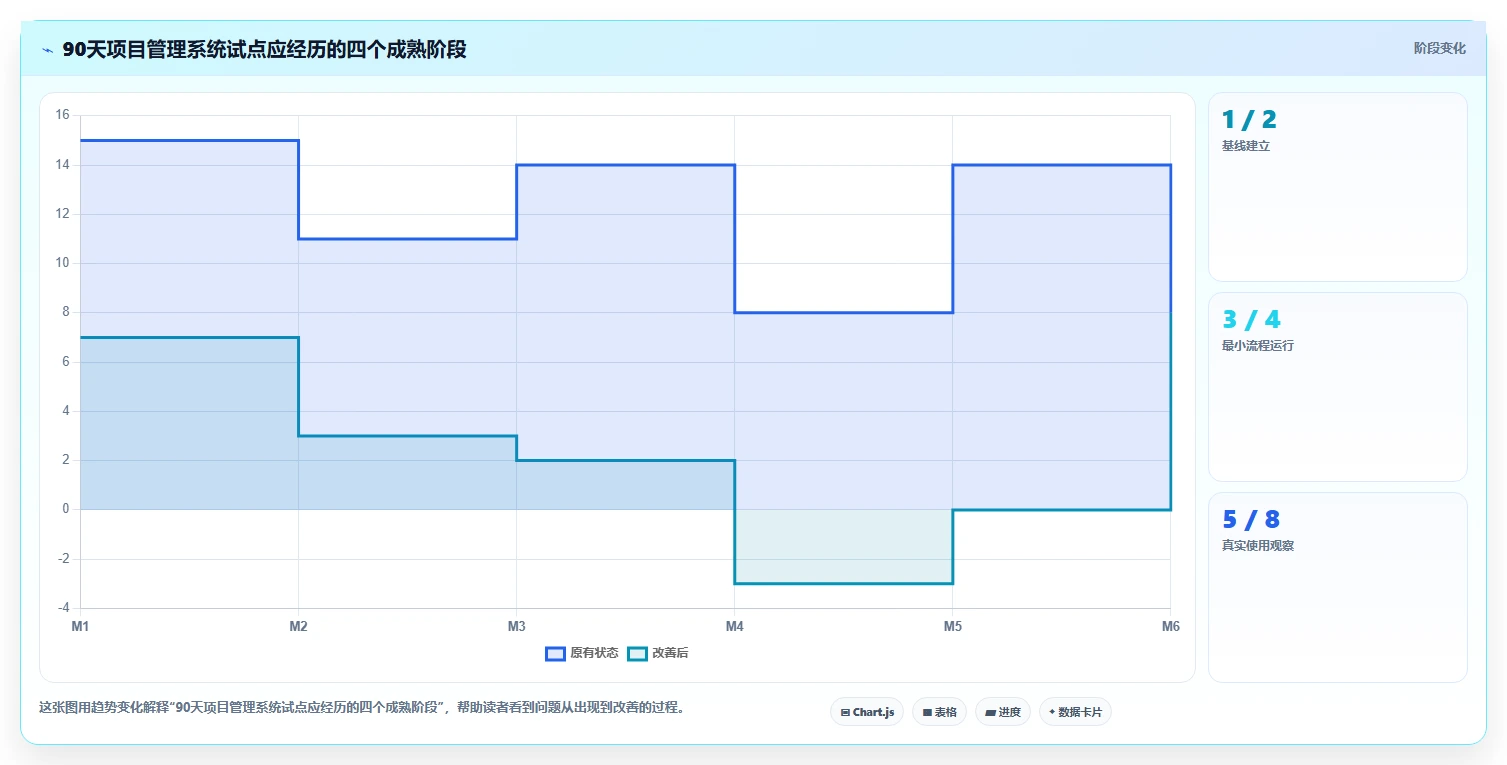Click the lightning icon beside the title
Image resolution: width=1507 pixels, height=765 pixels.
(47, 50)
